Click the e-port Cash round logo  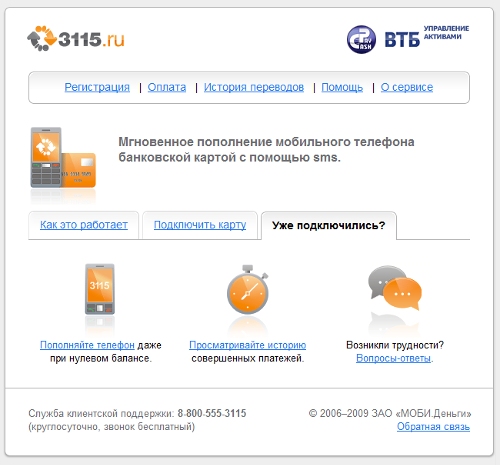point(361,39)
